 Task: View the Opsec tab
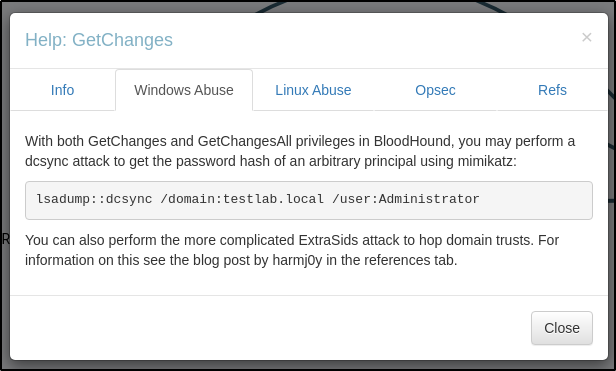click(435, 90)
